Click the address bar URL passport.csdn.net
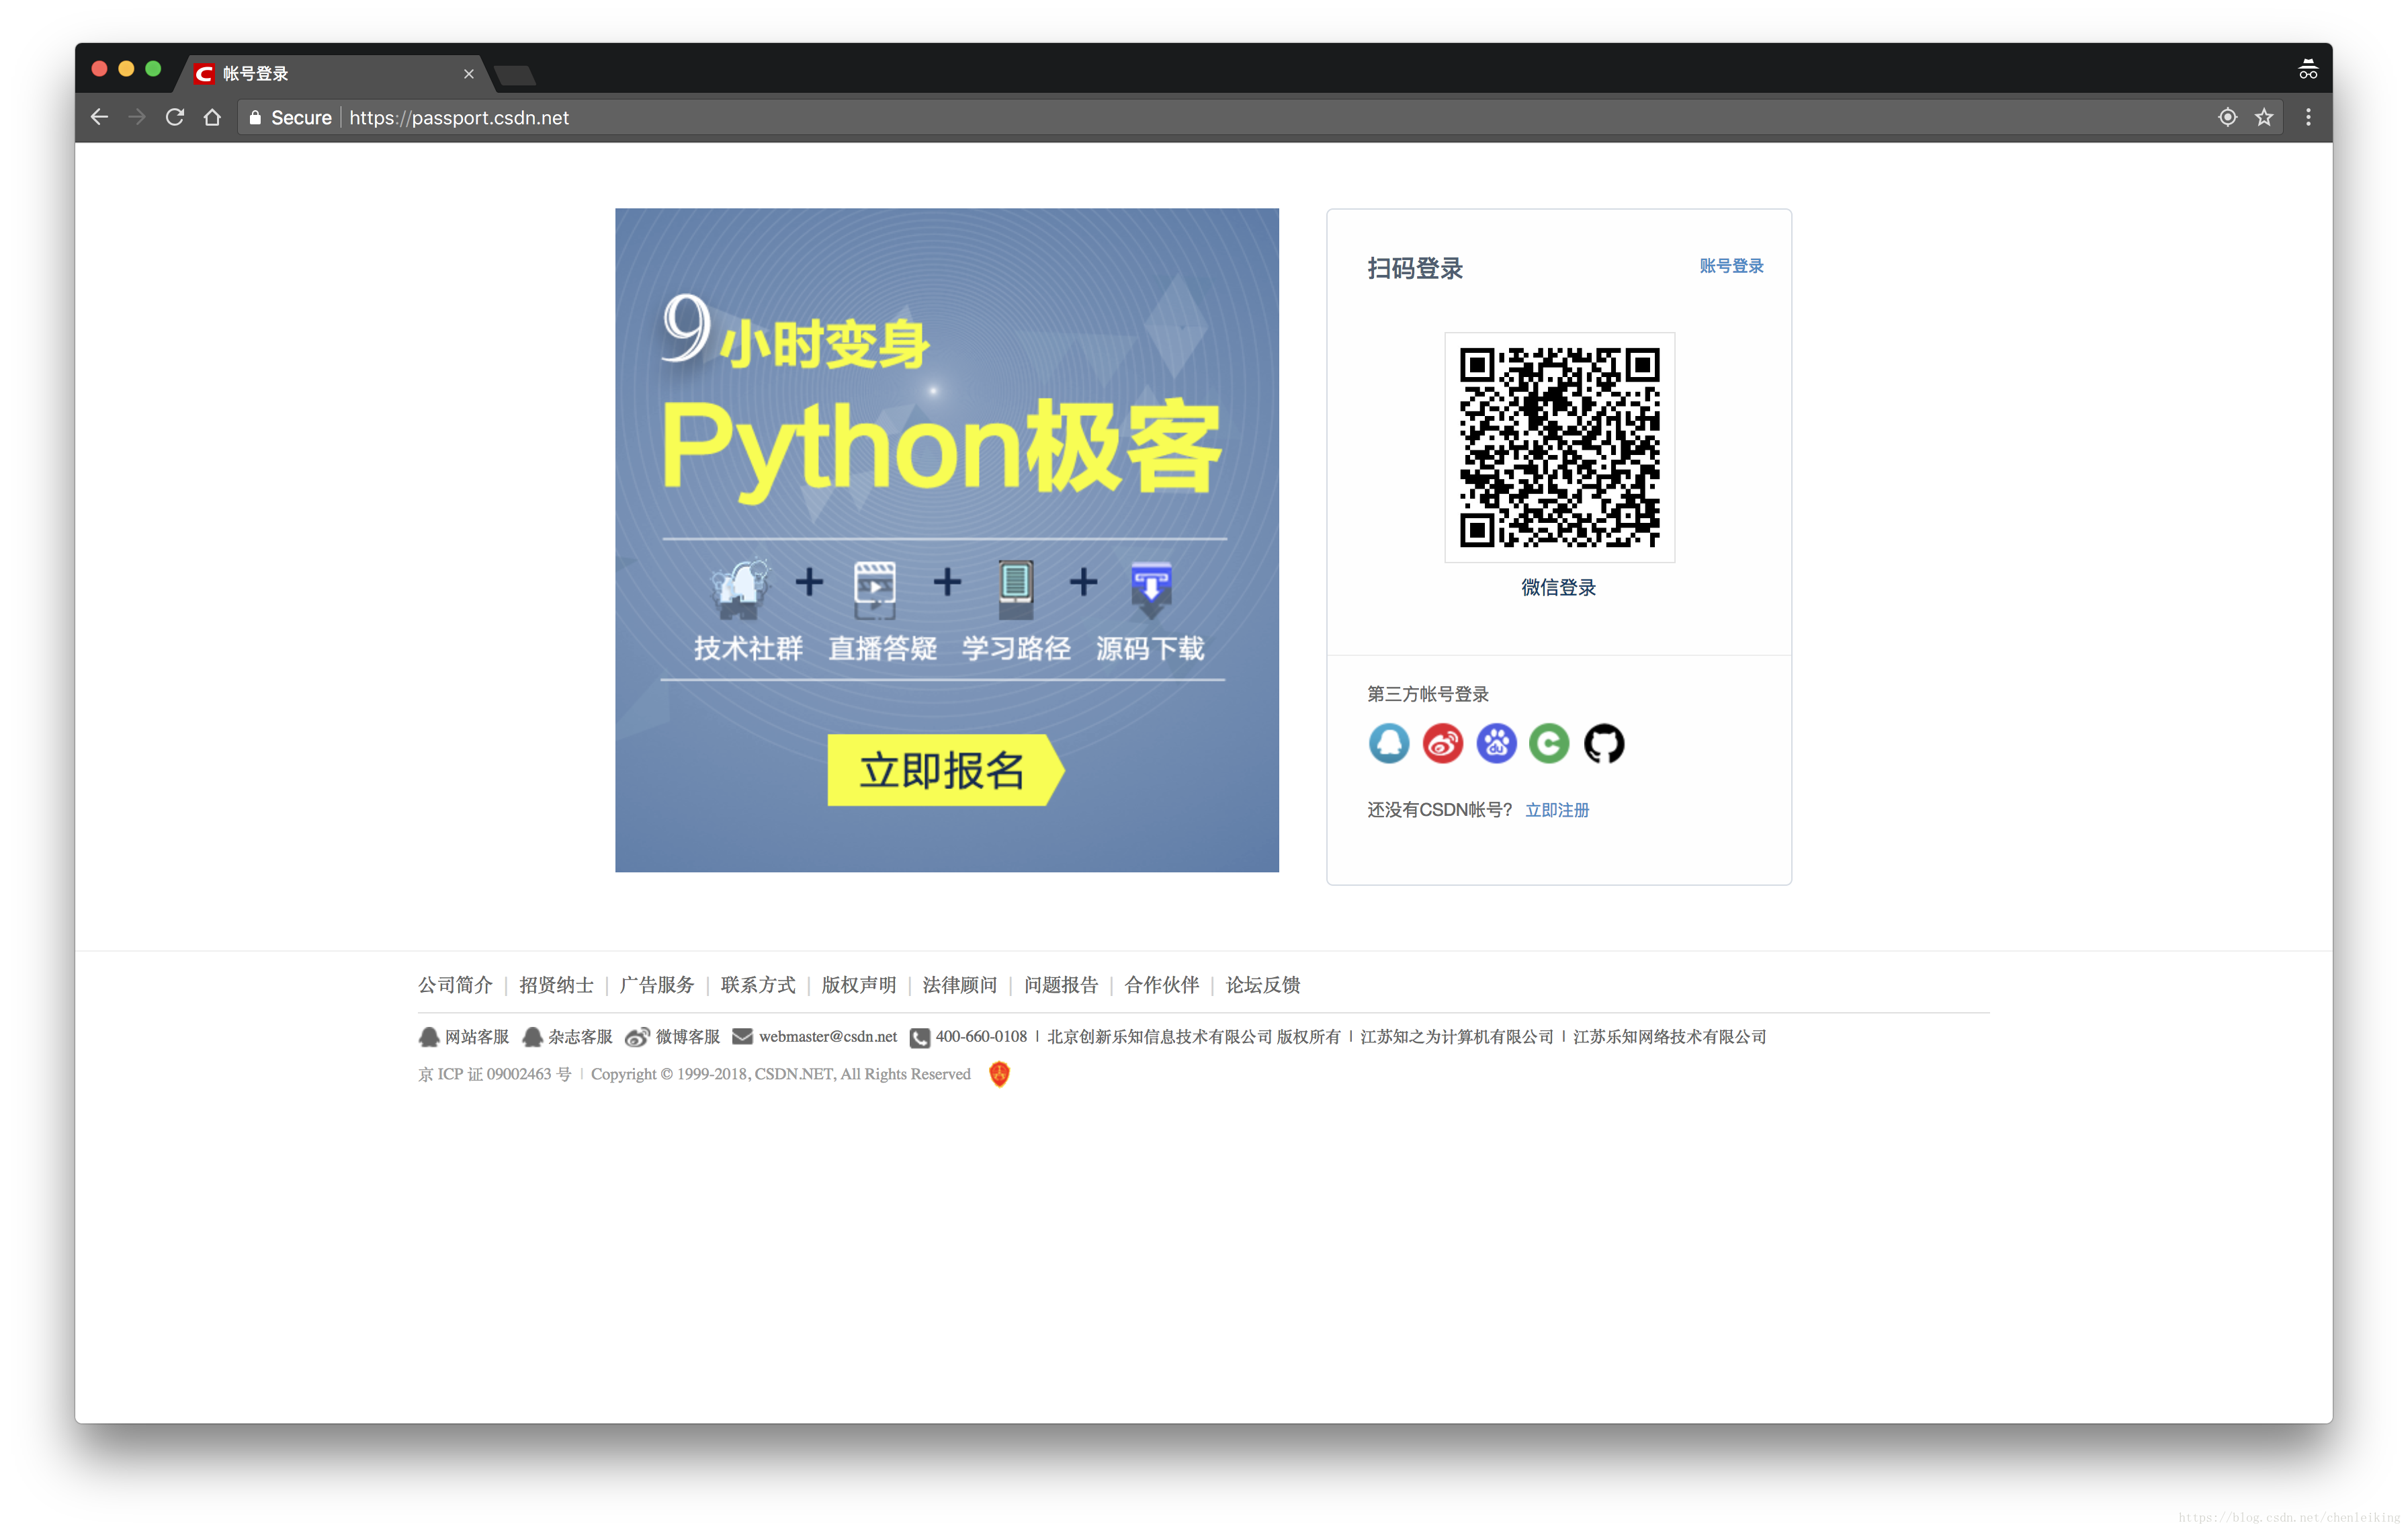The height and width of the screenshot is (1531, 2408). pos(459,117)
